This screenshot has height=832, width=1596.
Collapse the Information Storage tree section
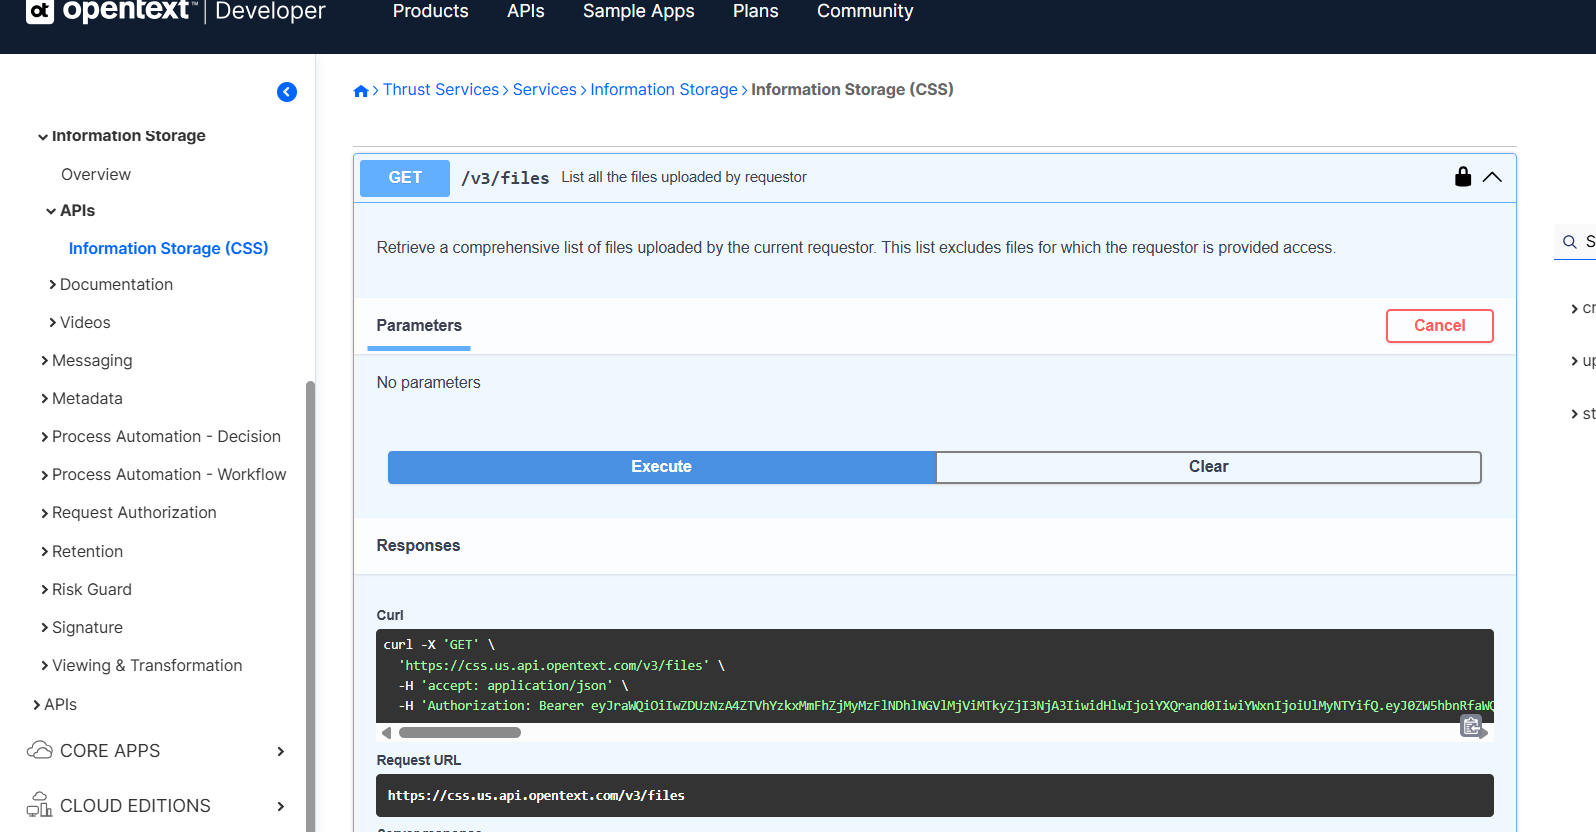[x=43, y=137]
